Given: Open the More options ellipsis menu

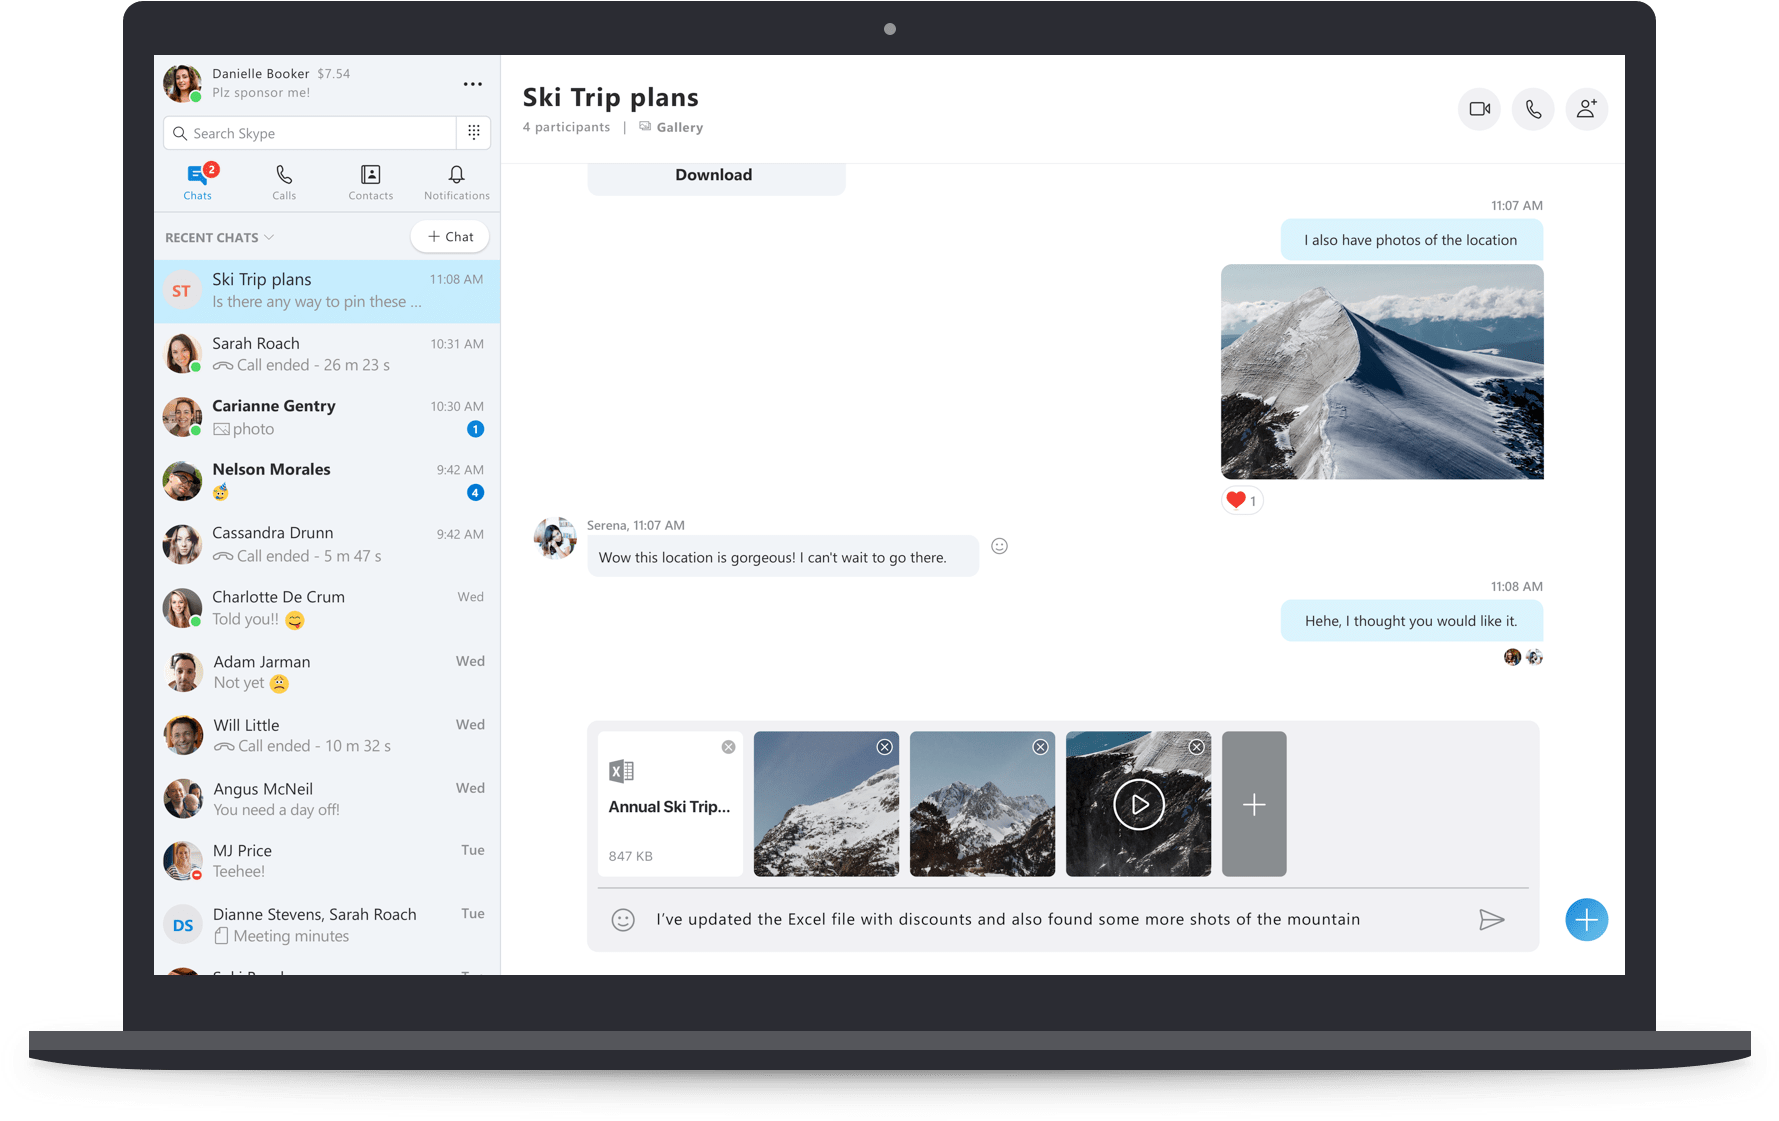Looking at the screenshot, I should point(473,84).
